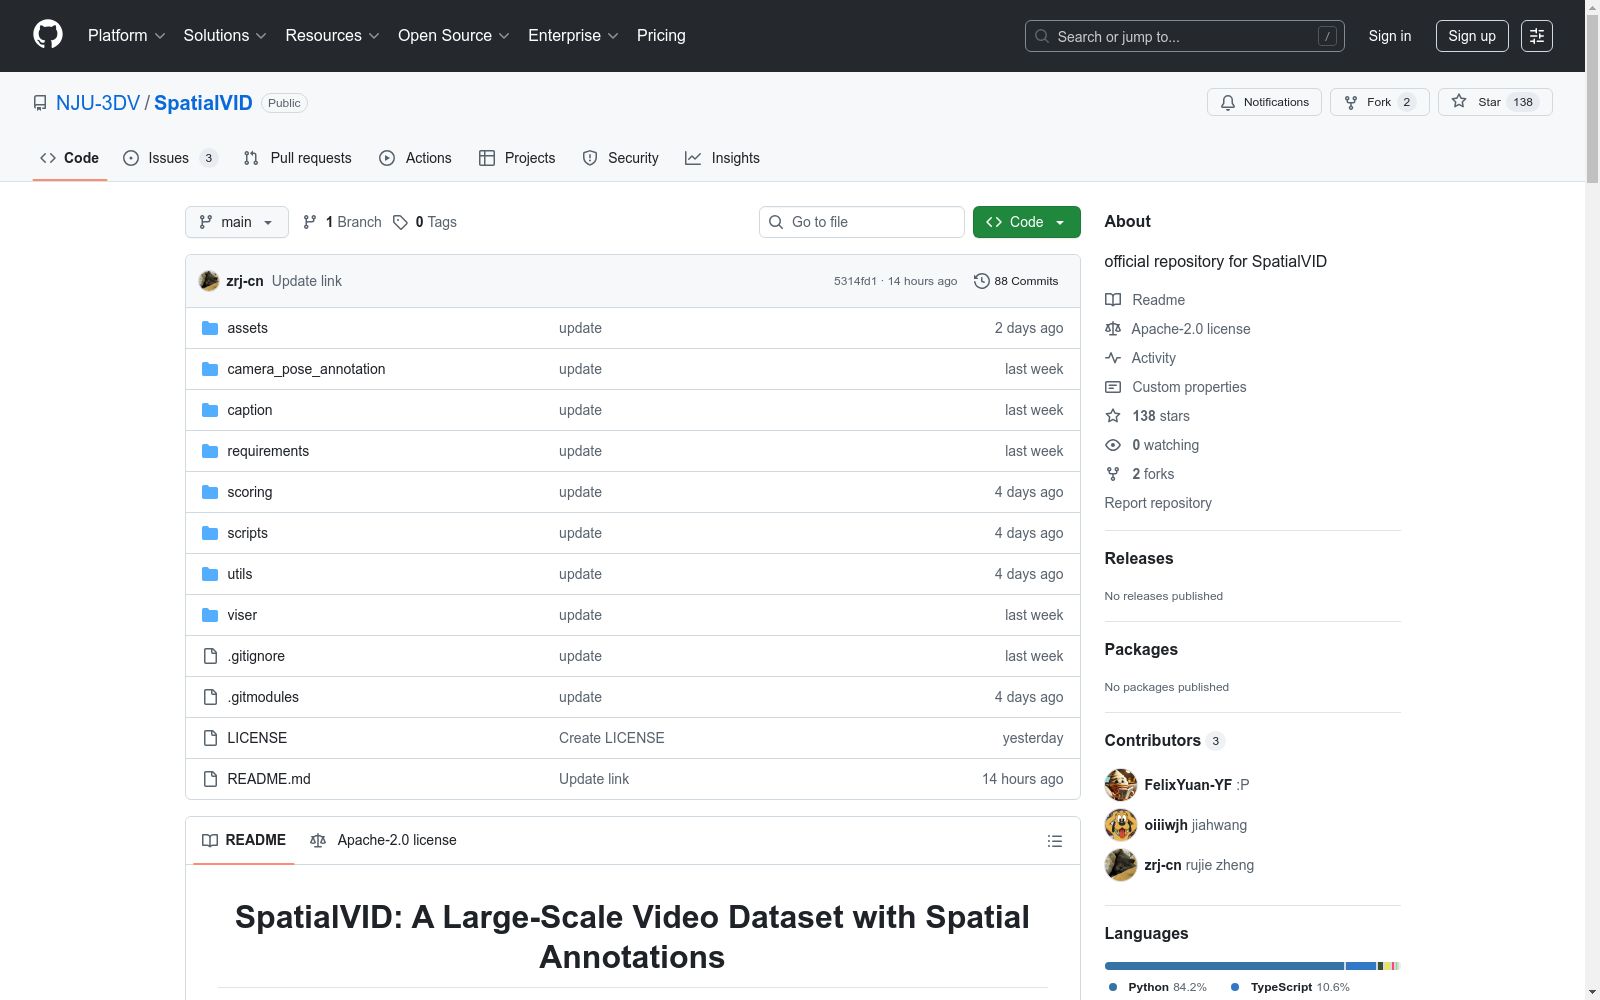Expand the Enterprise menu
The height and width of the screenshot is (1000, 1600).
coord(574,36)
